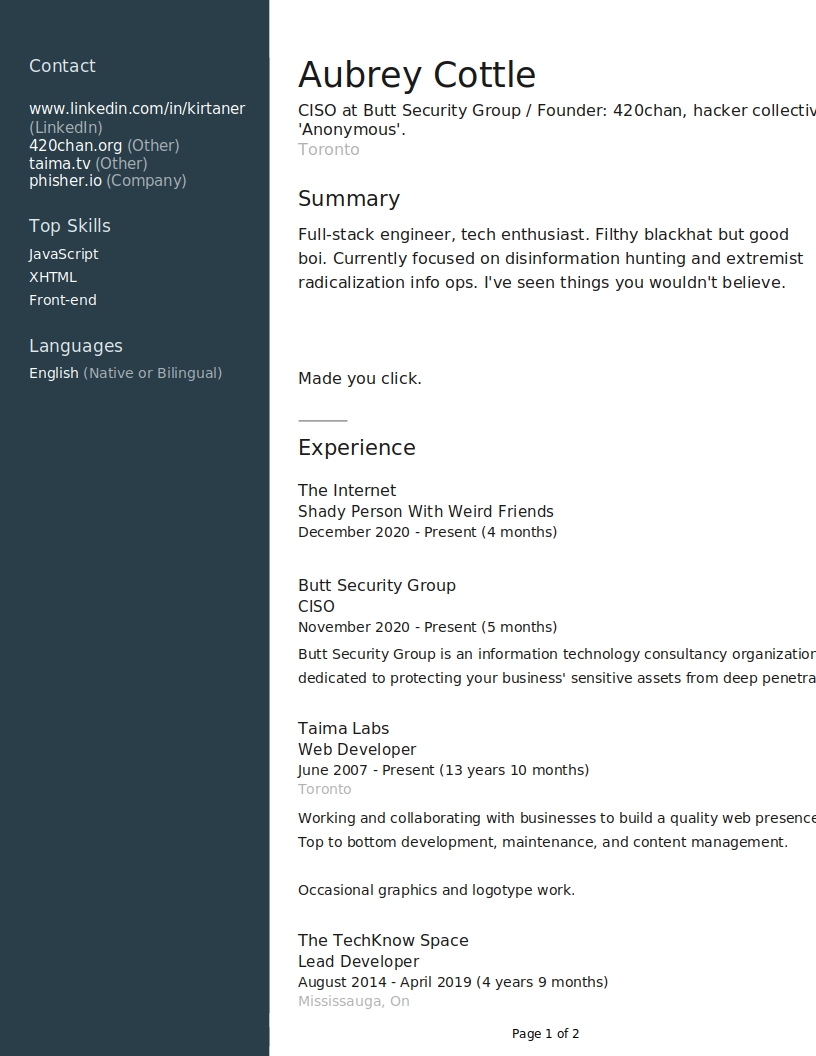Open the 420chan.org link

75,145
